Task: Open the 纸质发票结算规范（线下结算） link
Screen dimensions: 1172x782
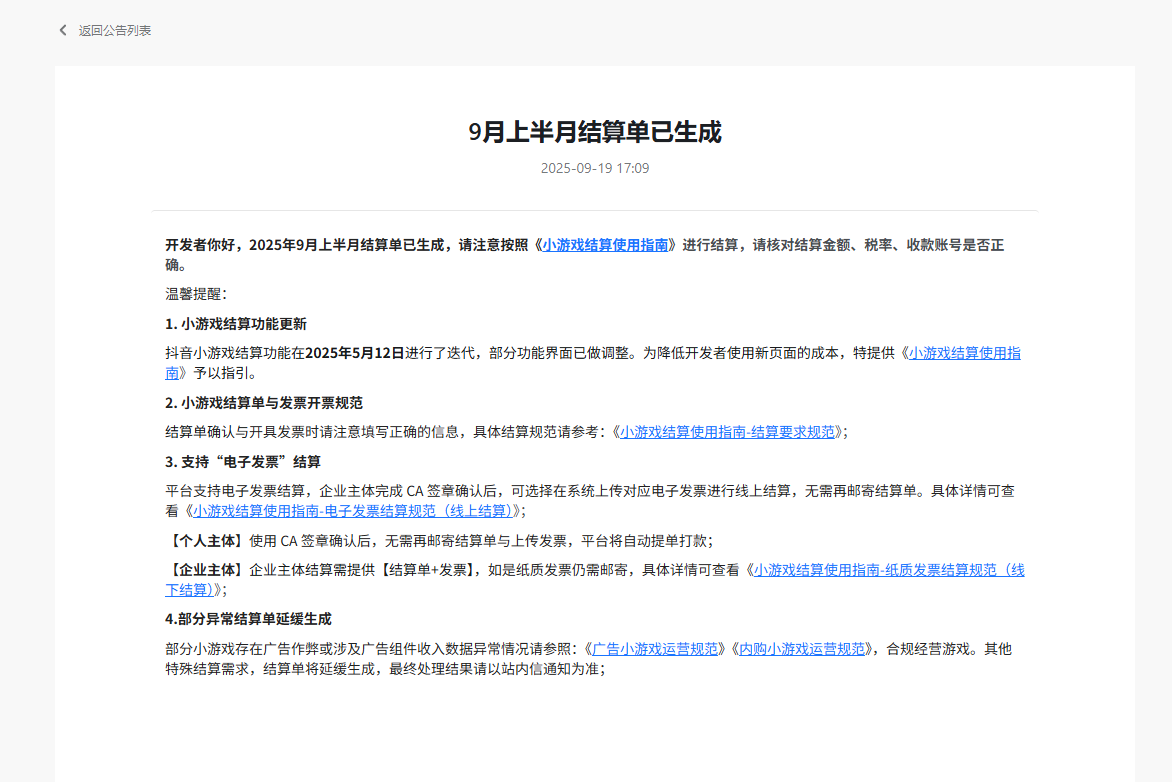Action: point(888,570)
